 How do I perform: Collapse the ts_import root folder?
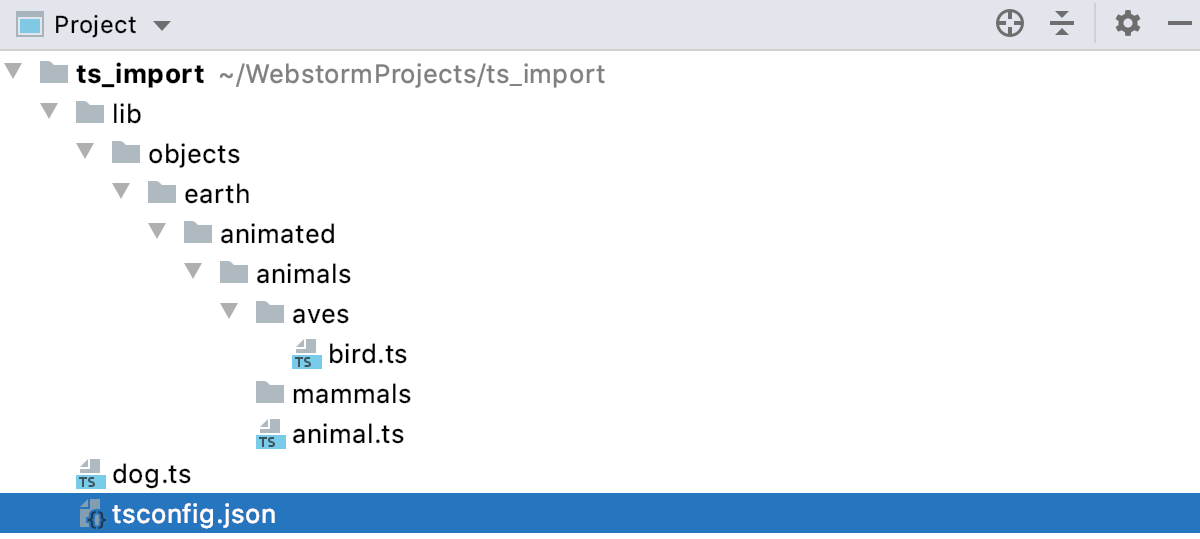[x=13, y=72]
